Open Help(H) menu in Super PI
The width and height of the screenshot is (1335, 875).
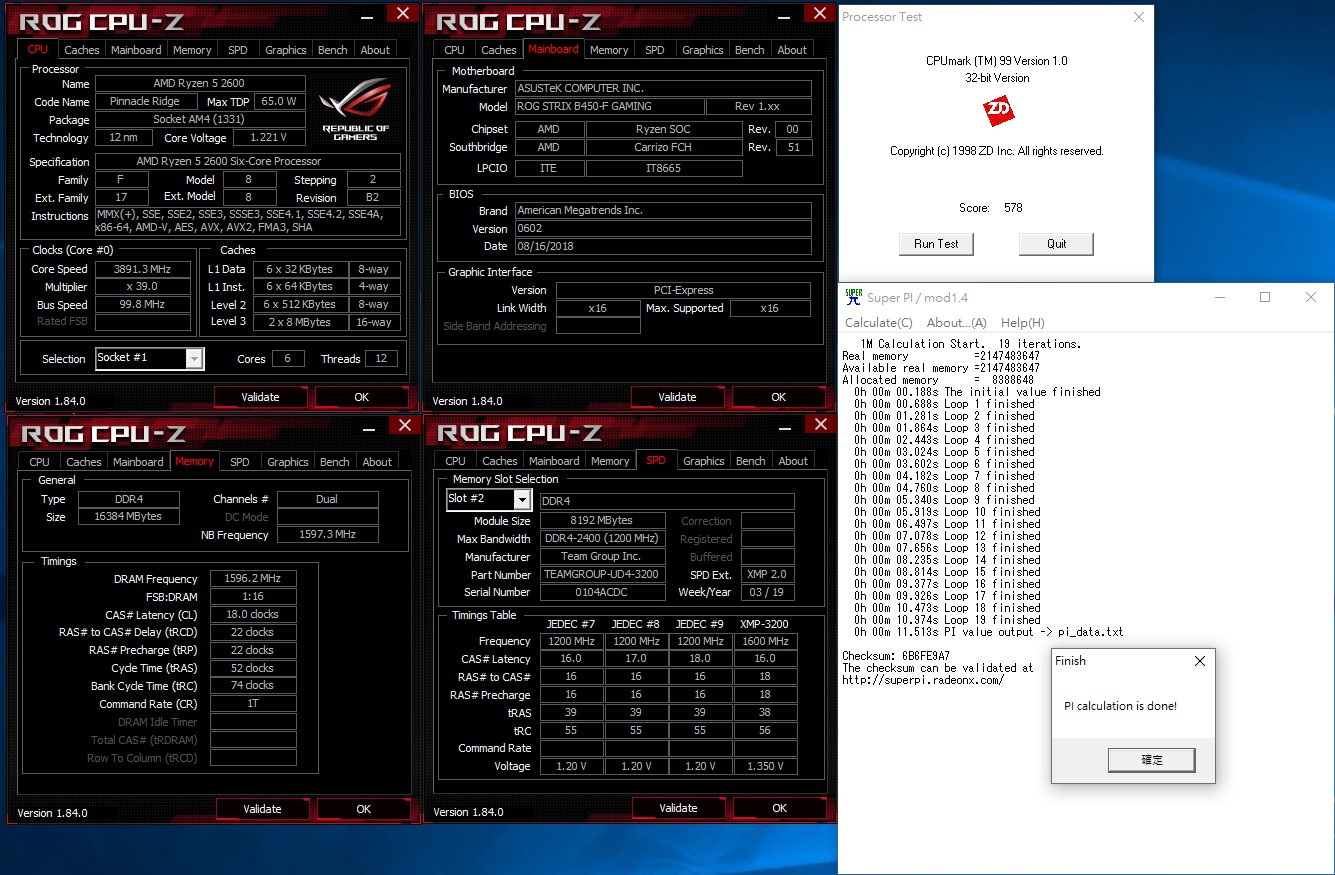tap(1023, 323)
